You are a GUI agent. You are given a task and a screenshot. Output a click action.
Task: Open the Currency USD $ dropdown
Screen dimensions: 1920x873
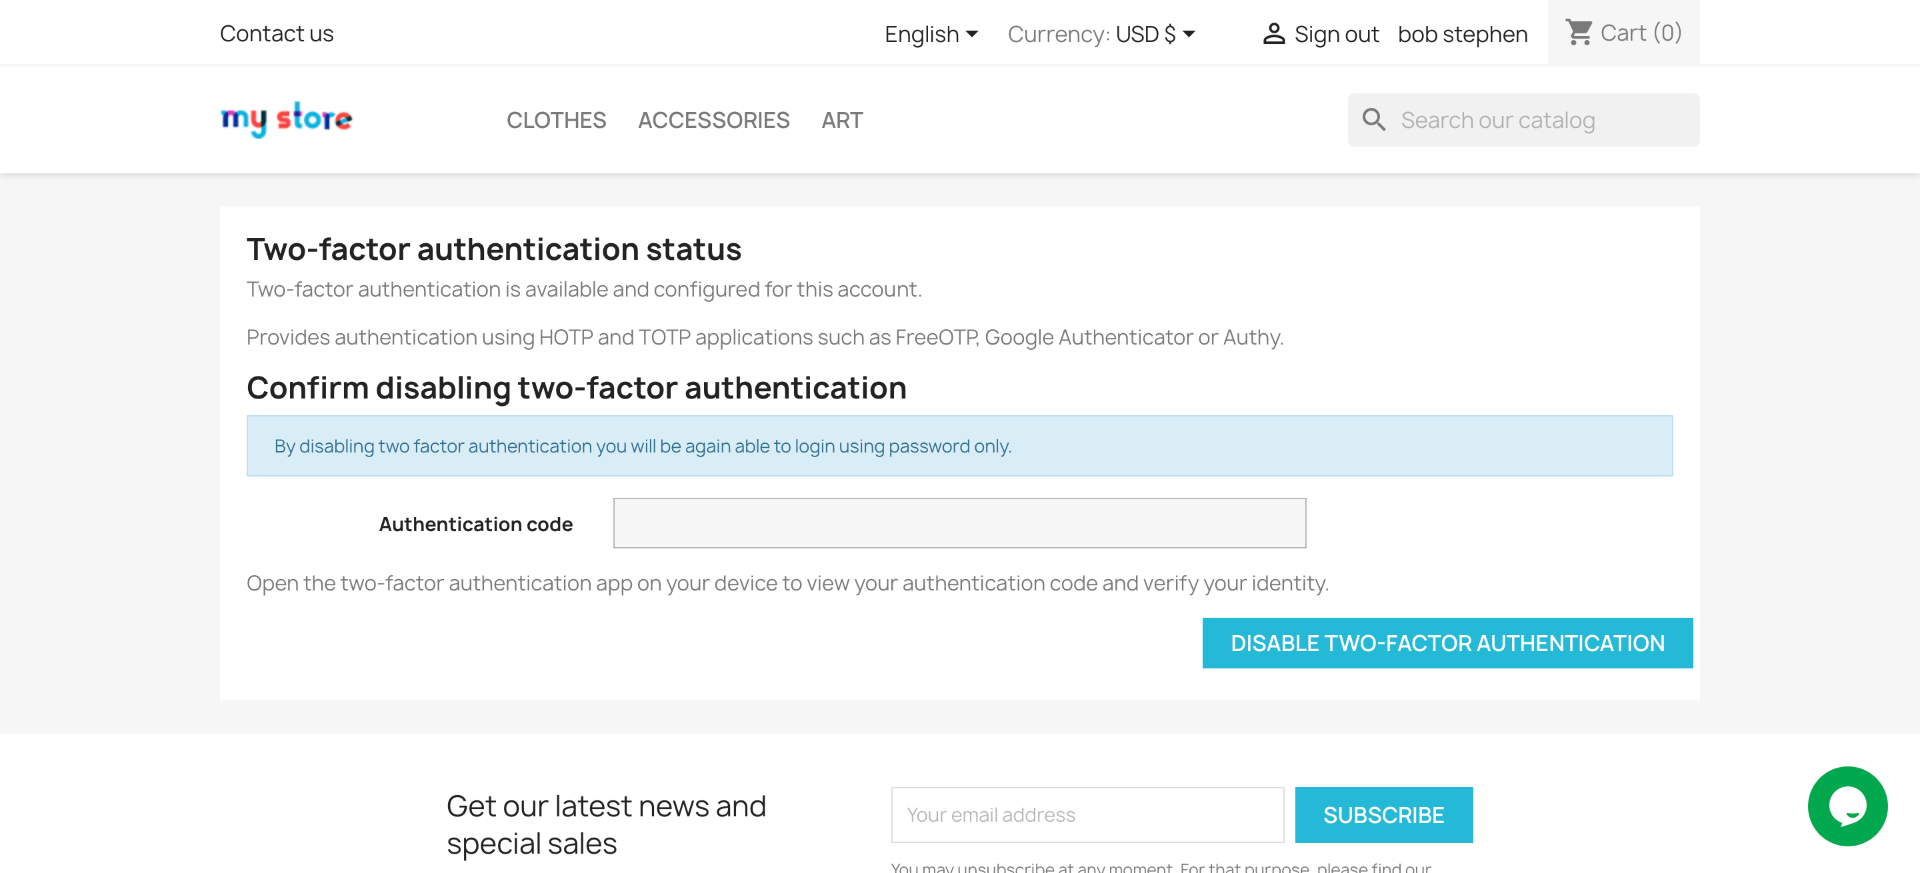1156,34
